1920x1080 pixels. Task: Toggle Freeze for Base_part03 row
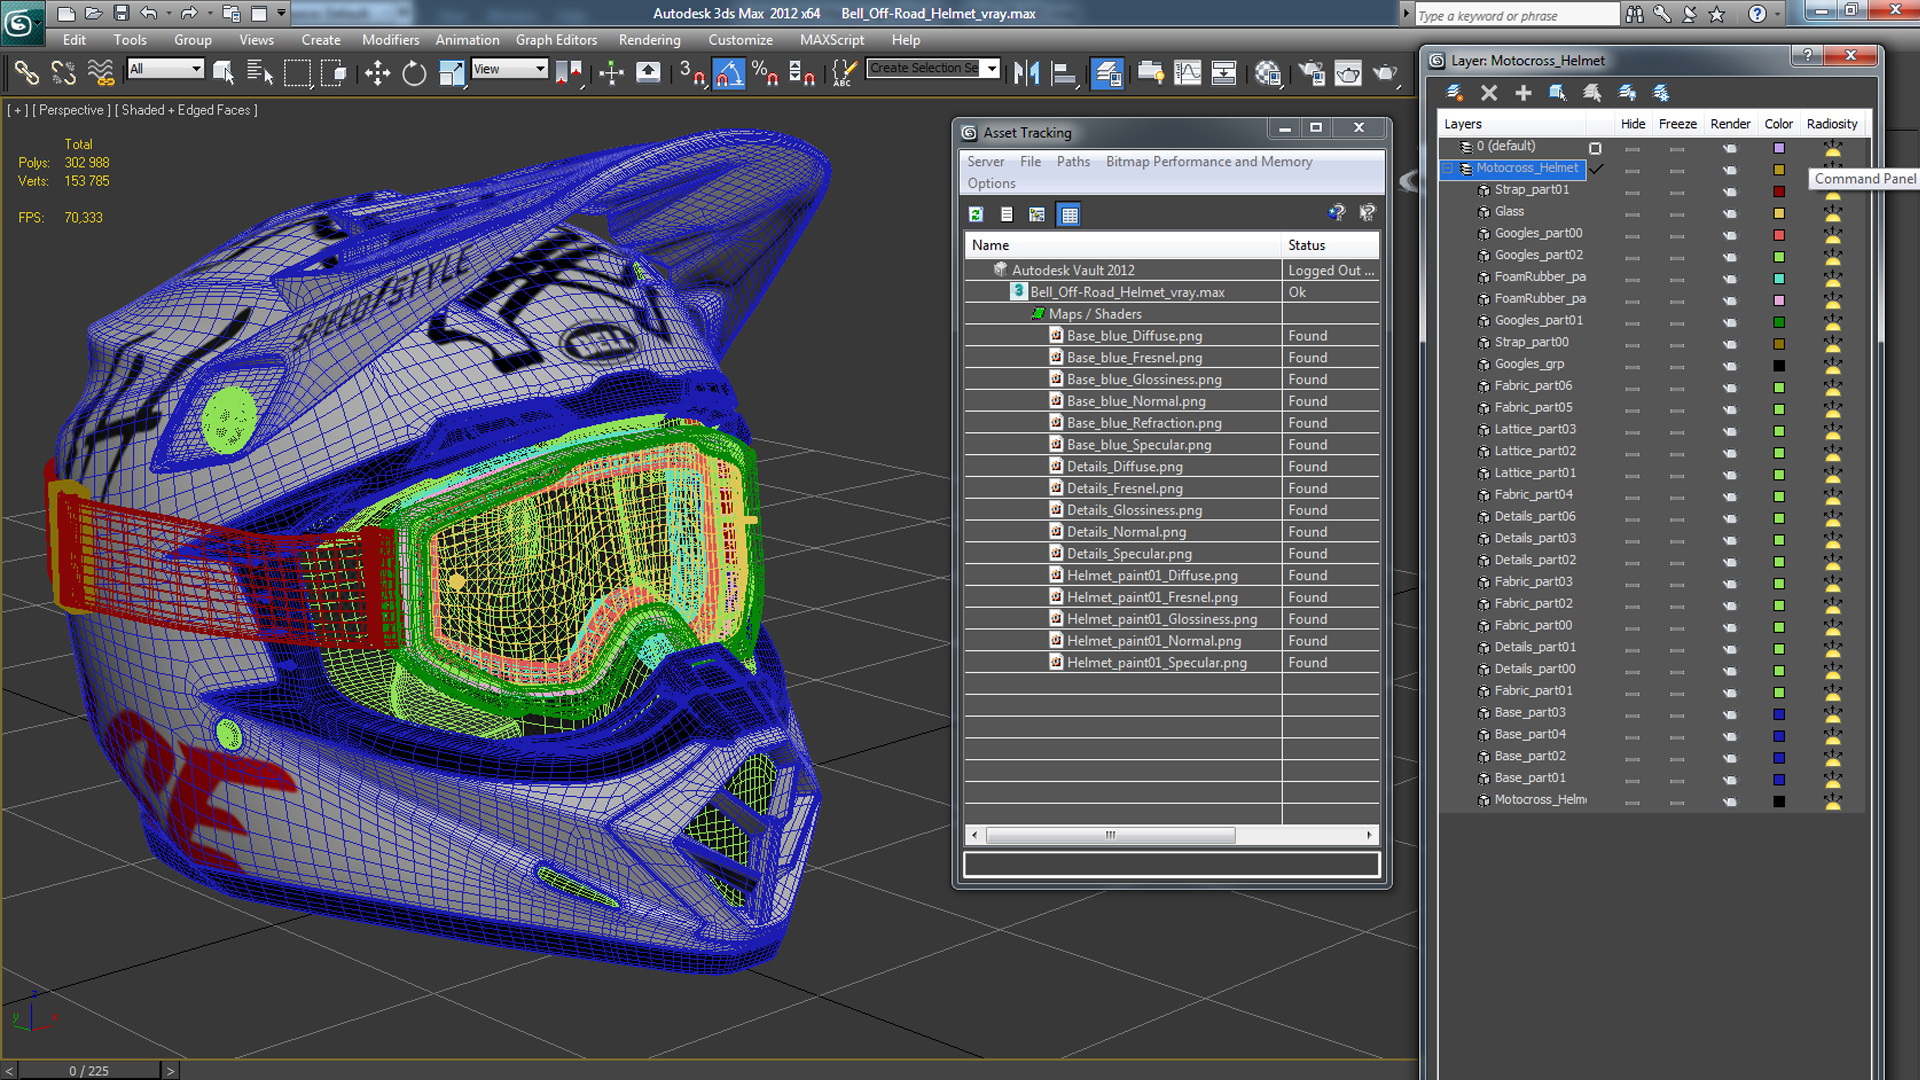point(1677,714)
